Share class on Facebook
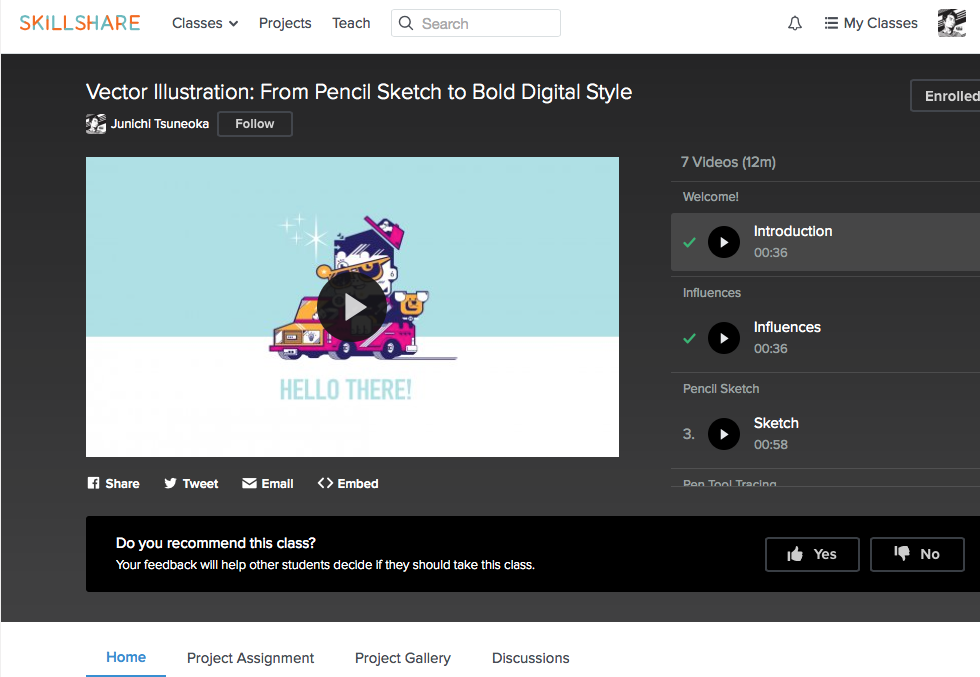Screen dimensions: 980x677 click(x=94, y=483)
